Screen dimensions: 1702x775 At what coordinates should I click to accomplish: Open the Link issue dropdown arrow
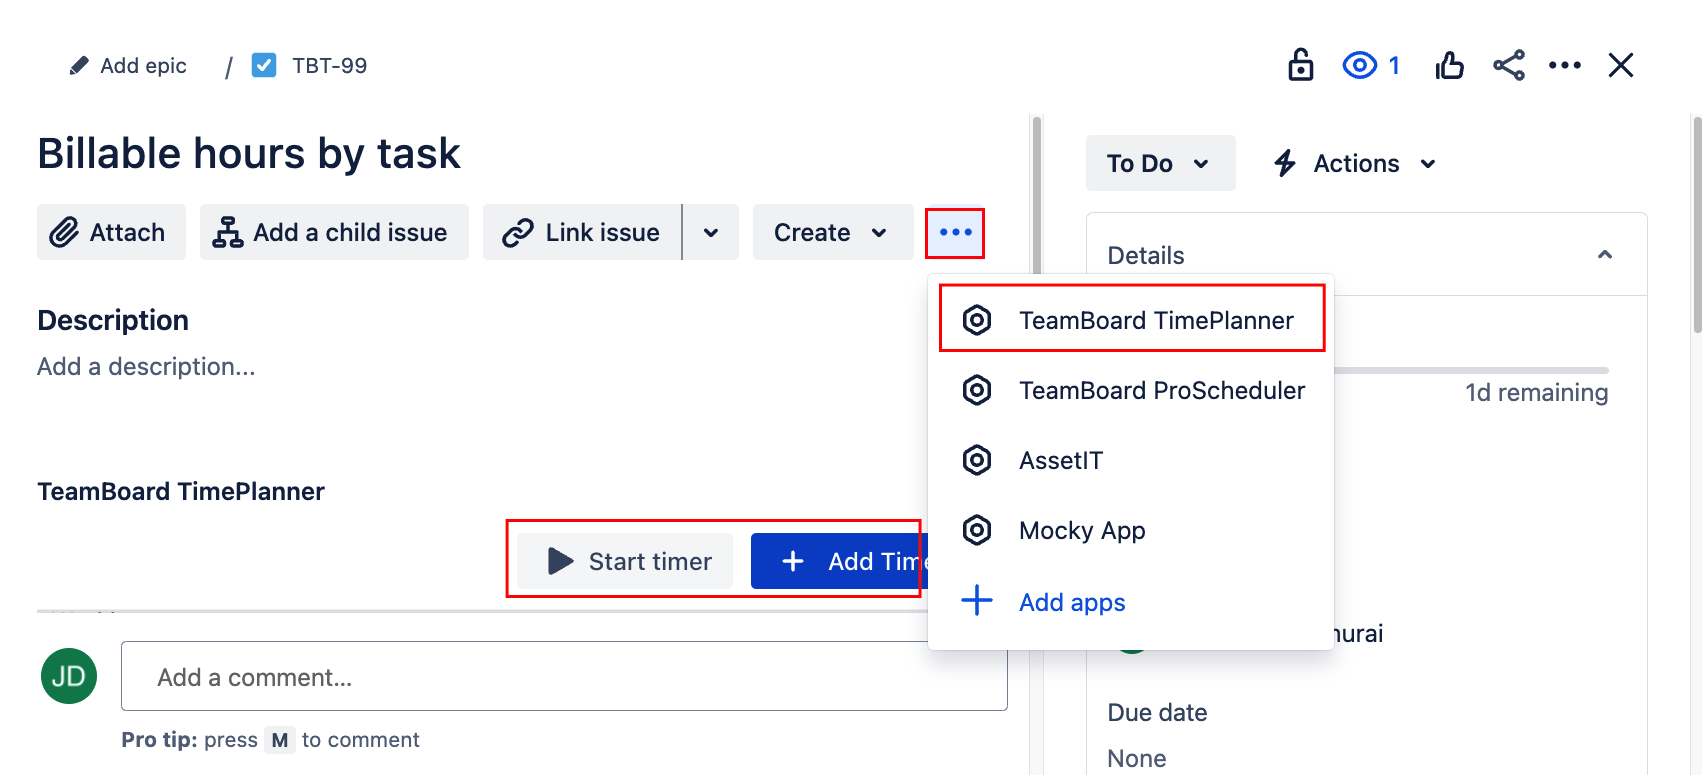[x=711, y=232]
